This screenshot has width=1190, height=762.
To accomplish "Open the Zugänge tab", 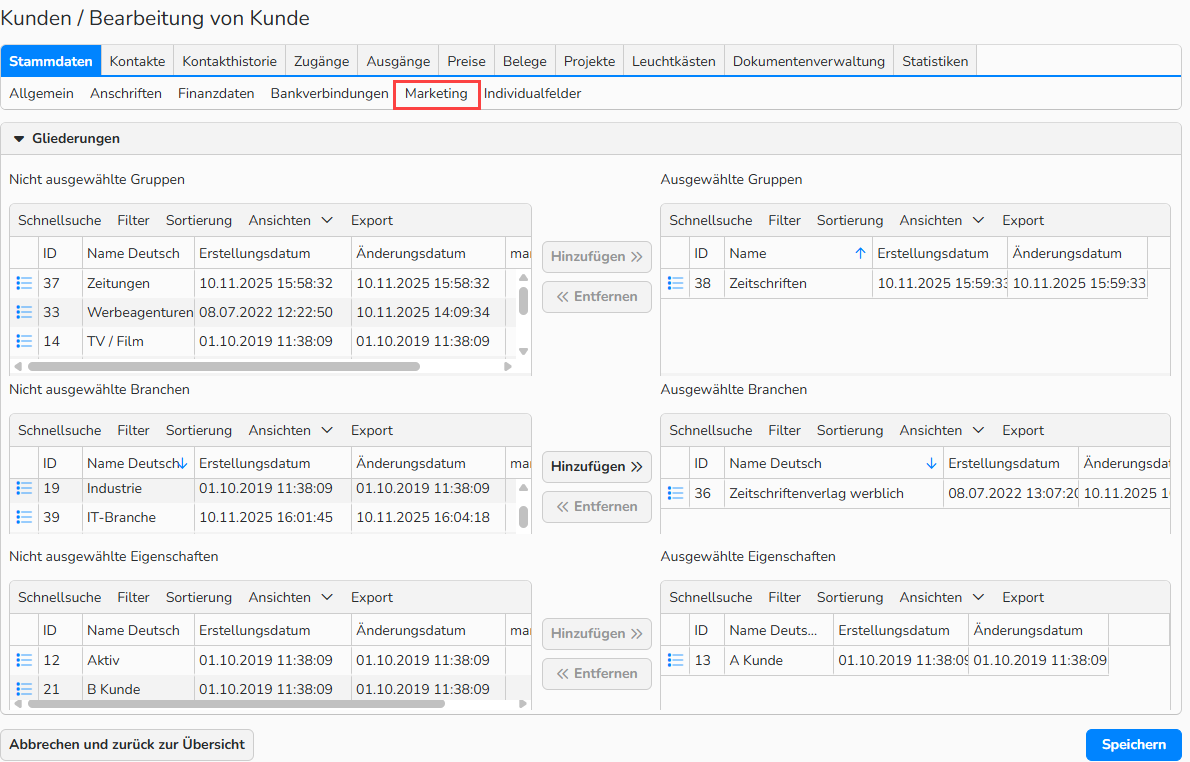I will point(322,61).
